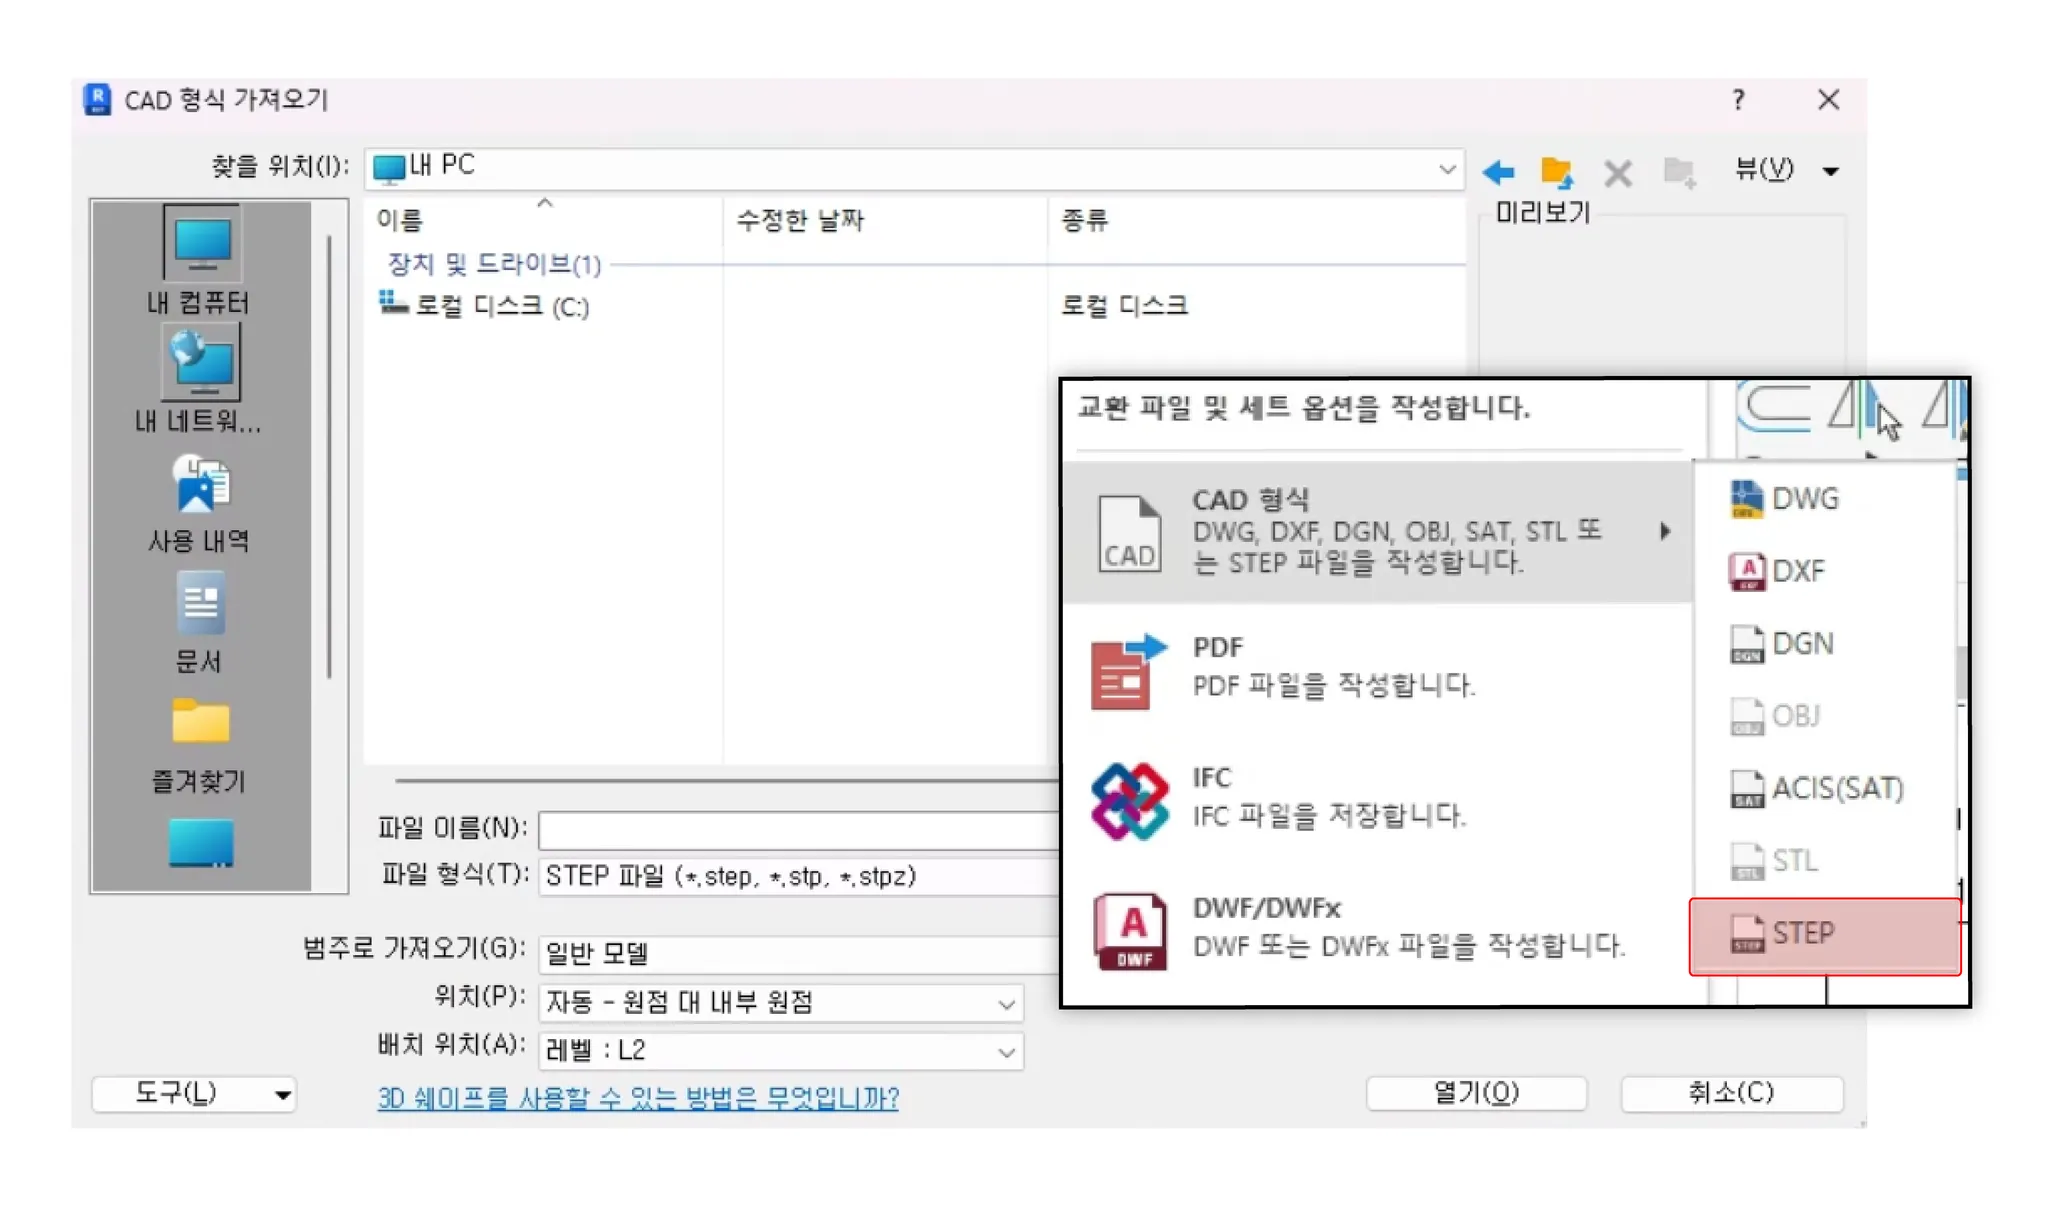Click the 3D shape usage help link

[638, 1098]
